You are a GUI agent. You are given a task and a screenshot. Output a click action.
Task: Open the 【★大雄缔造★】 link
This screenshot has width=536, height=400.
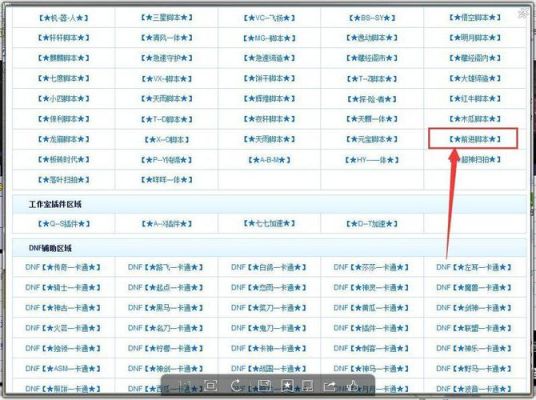(475, 78)
